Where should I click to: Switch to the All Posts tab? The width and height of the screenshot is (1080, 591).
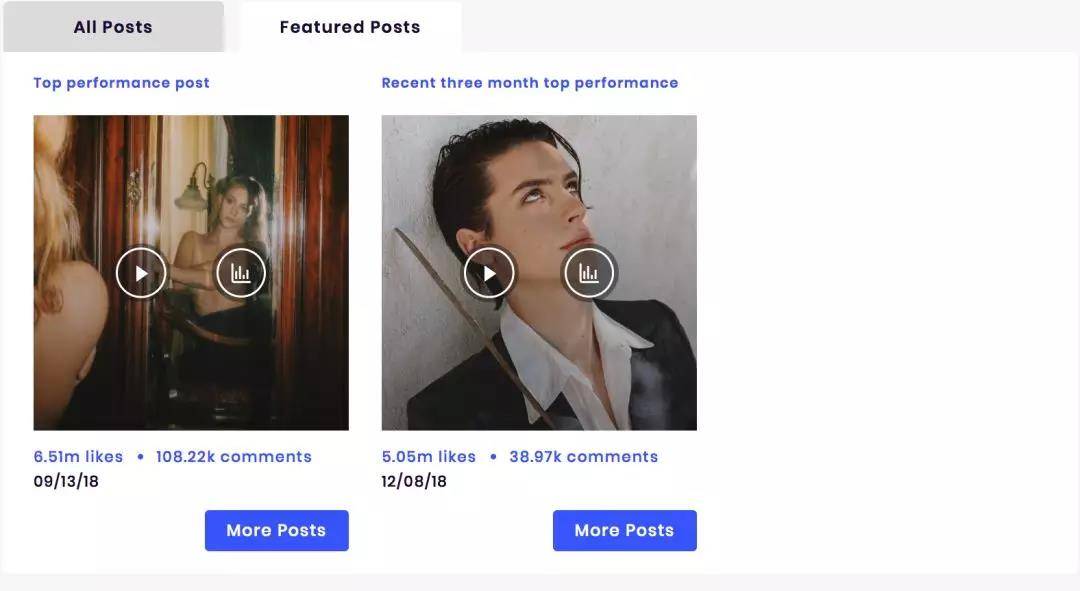(x=113, y=27)
